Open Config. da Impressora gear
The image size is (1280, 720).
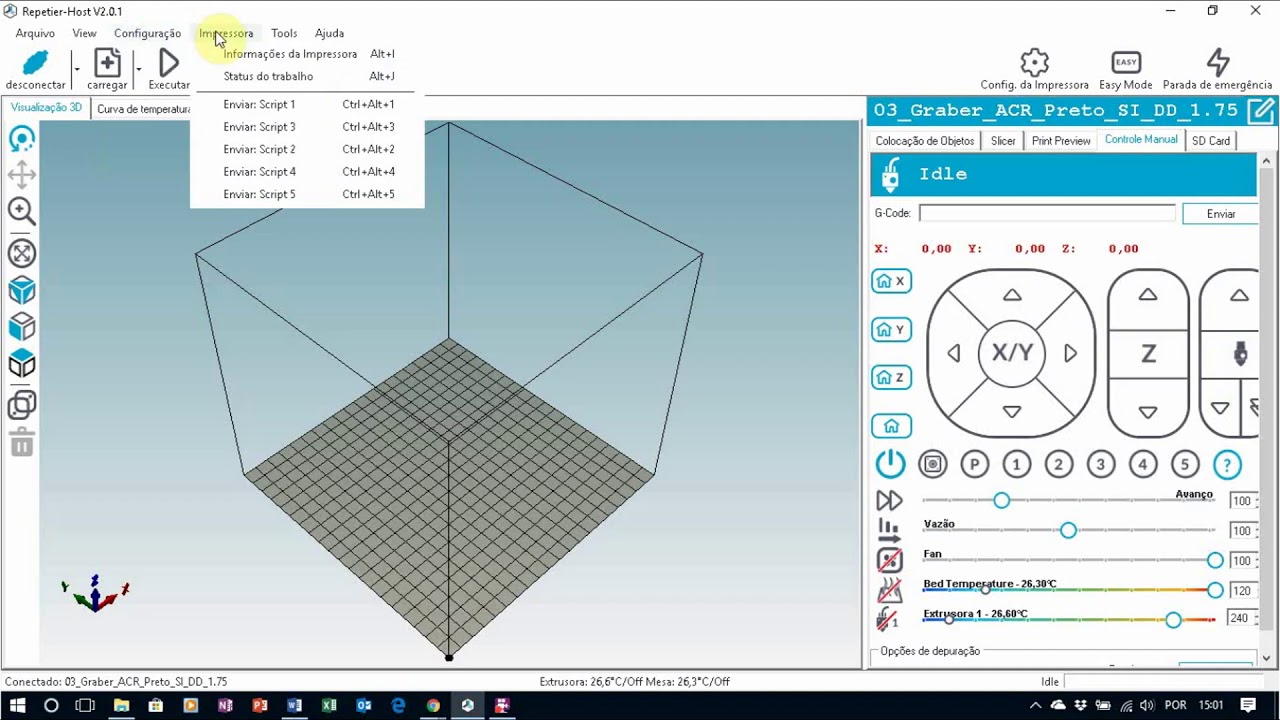tap(1034, 63)
